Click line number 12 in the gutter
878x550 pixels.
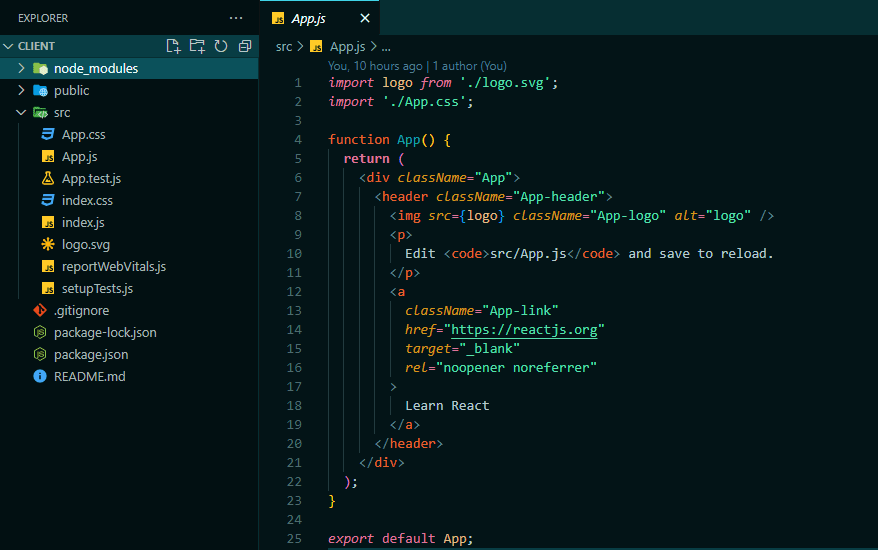coord(294,291)
